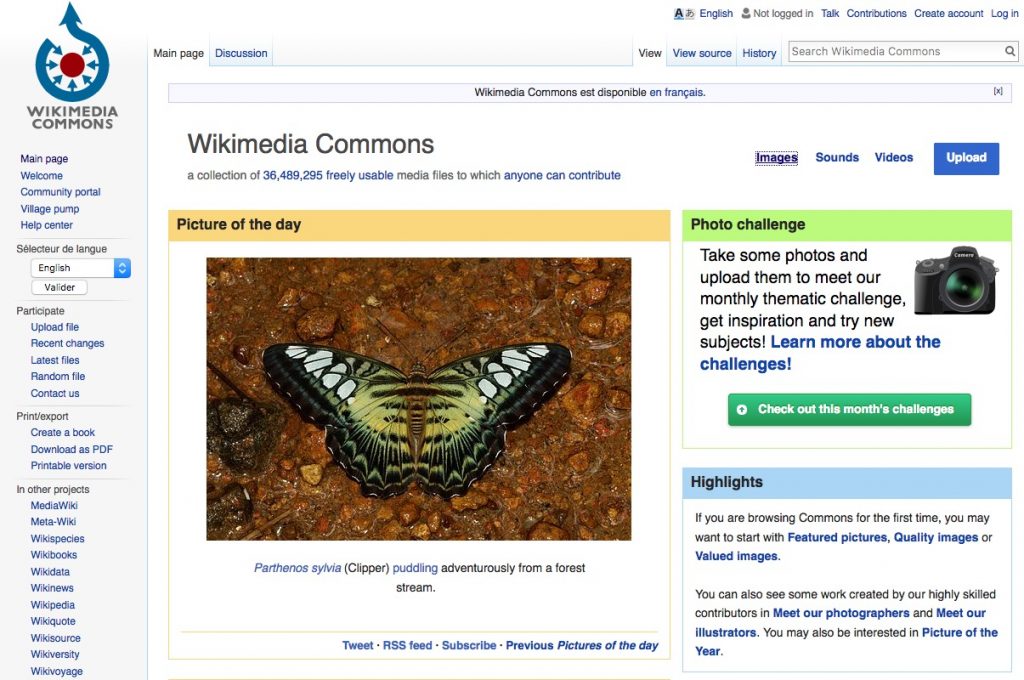This screenshot has width=1024, height=680.
Task: Click the blue Upload button
Action: (966, 158)
